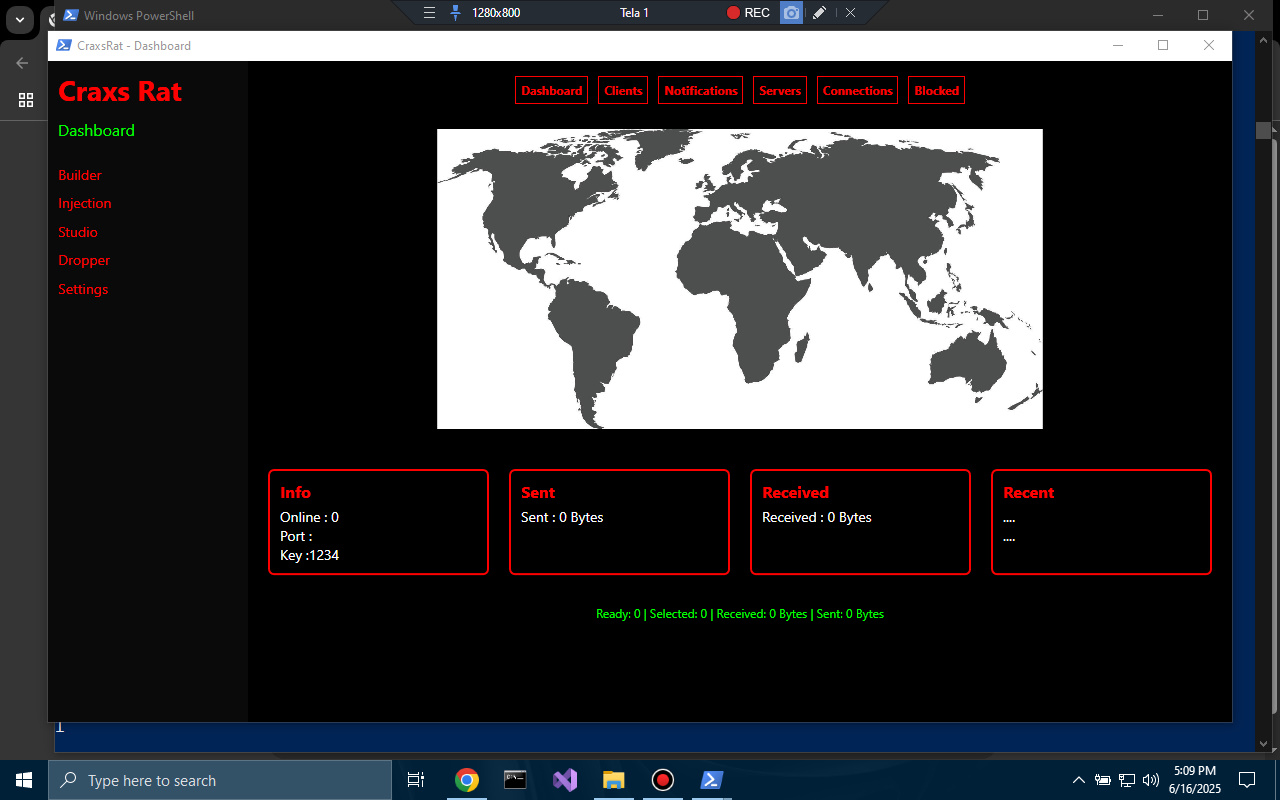Image resolution: width=1280 pixels, height=800 pixels.
Task: Take a screenshot with camera icon
Action: [x=791, y=13]
